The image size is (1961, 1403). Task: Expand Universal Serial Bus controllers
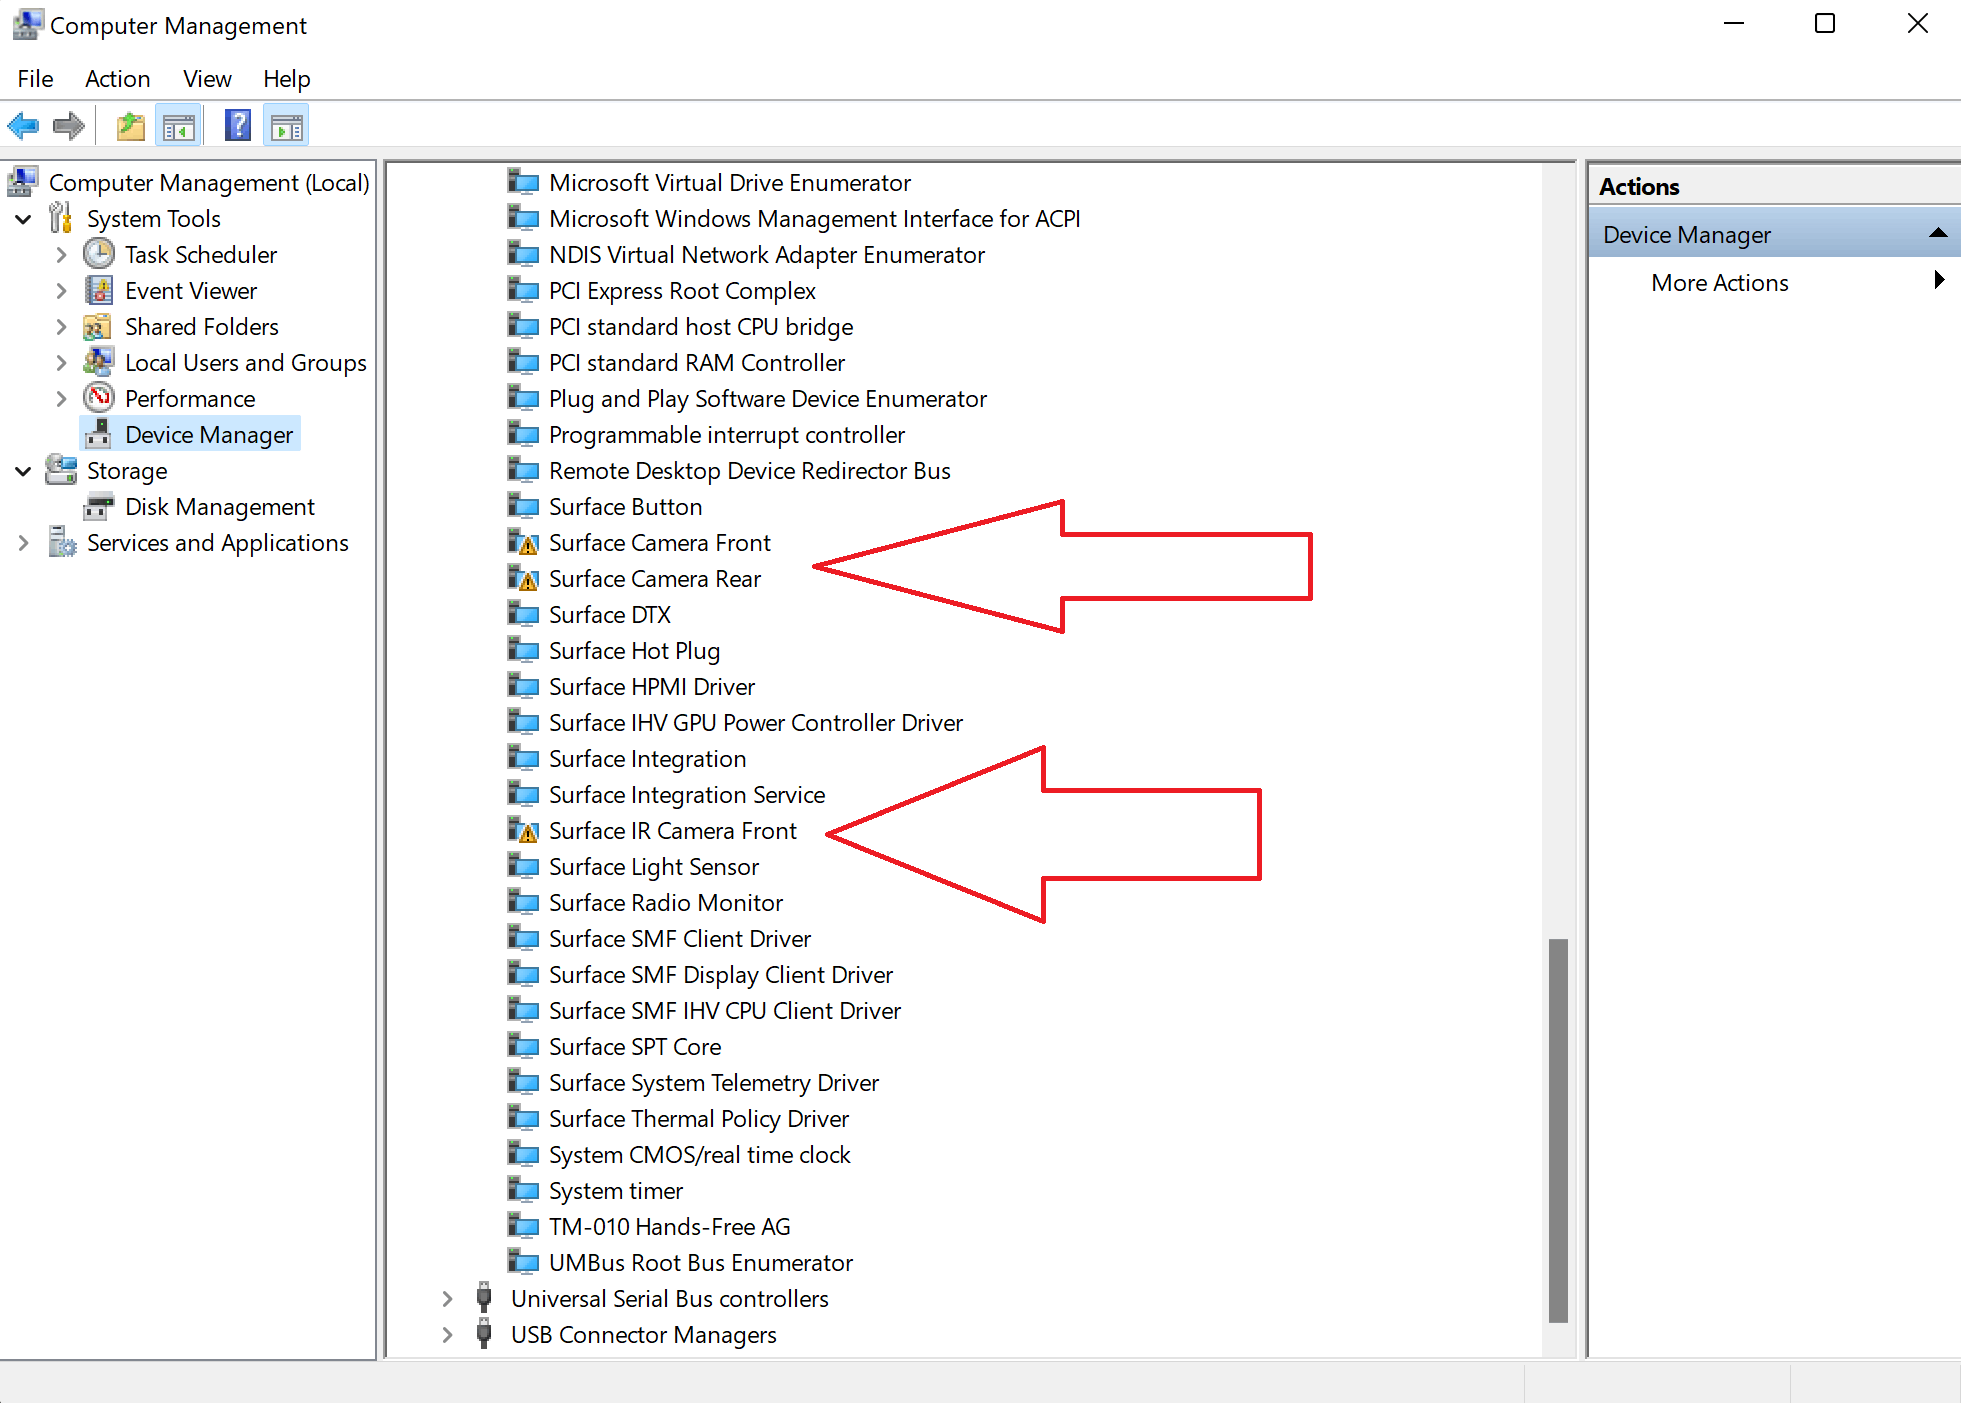[447, 1299]
